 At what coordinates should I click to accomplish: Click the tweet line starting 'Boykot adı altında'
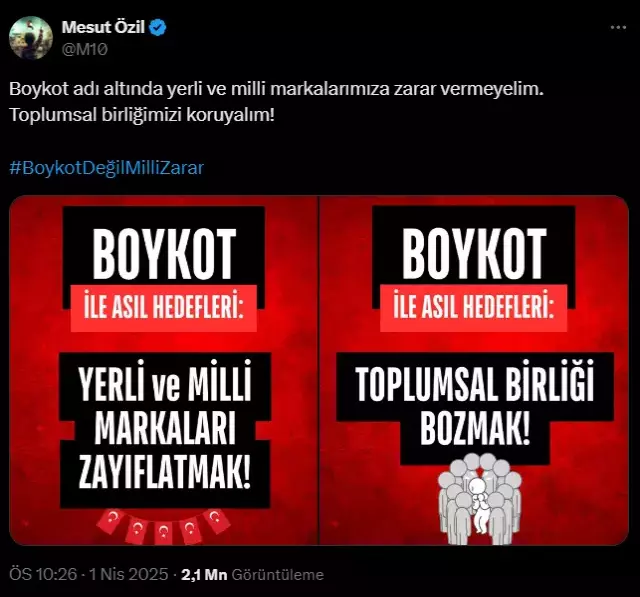pos(276,89)
